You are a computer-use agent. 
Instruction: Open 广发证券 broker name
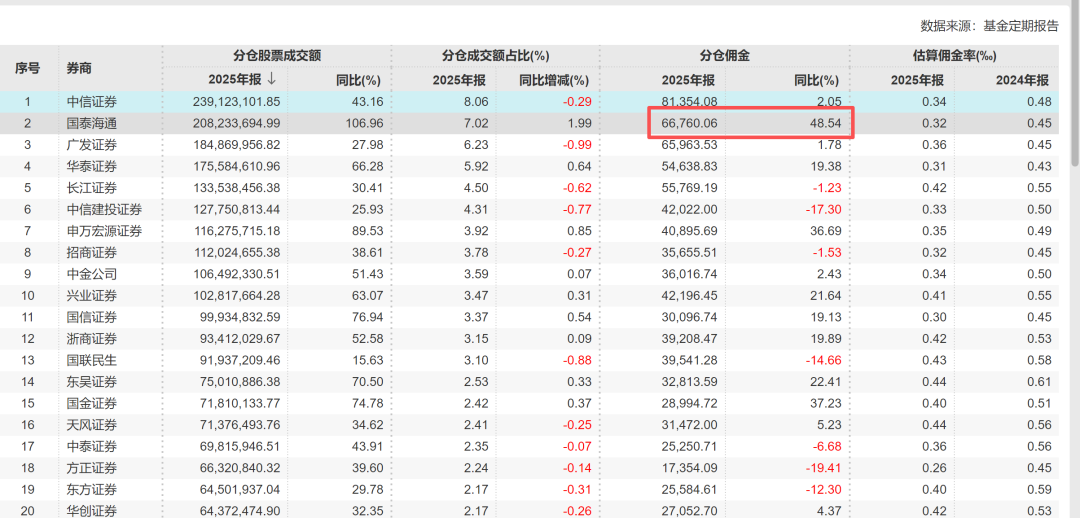92,145
